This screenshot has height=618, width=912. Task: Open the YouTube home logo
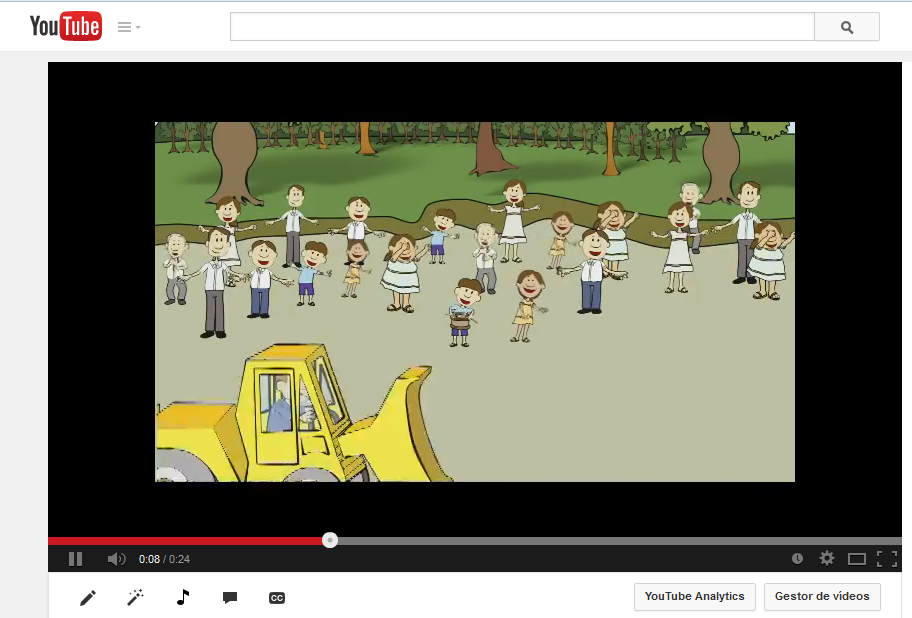[66, 26]
